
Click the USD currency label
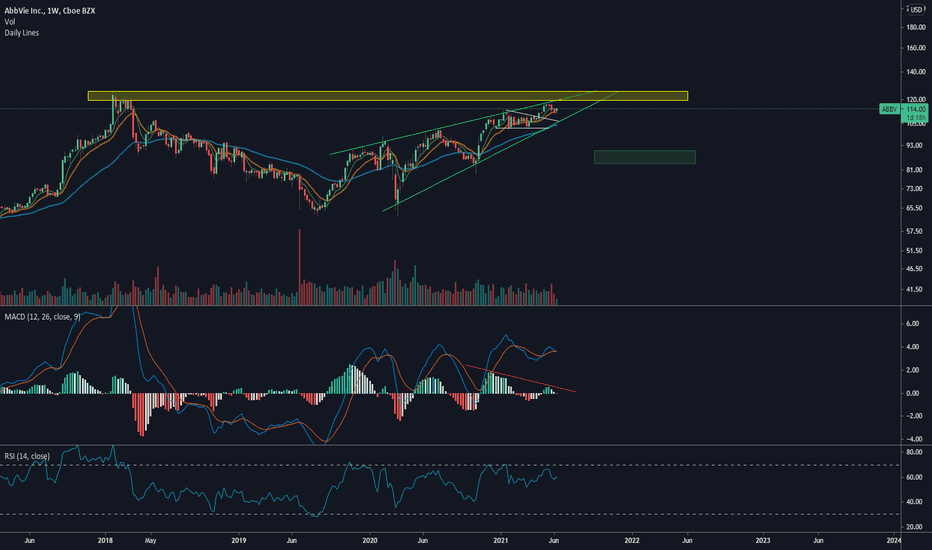point(917,10)
